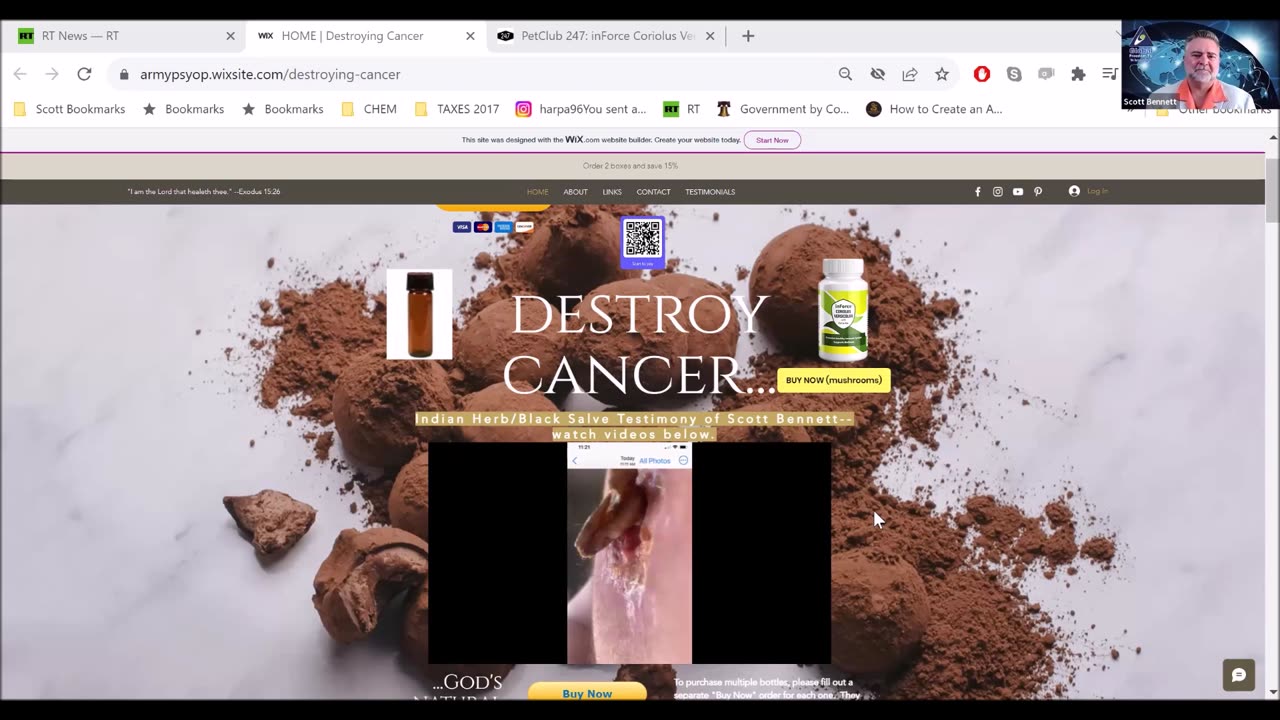The width and height of the screenshot is (1280, 720).
Task: Click the yellow Buy Now button
Action: click(587, 692)
